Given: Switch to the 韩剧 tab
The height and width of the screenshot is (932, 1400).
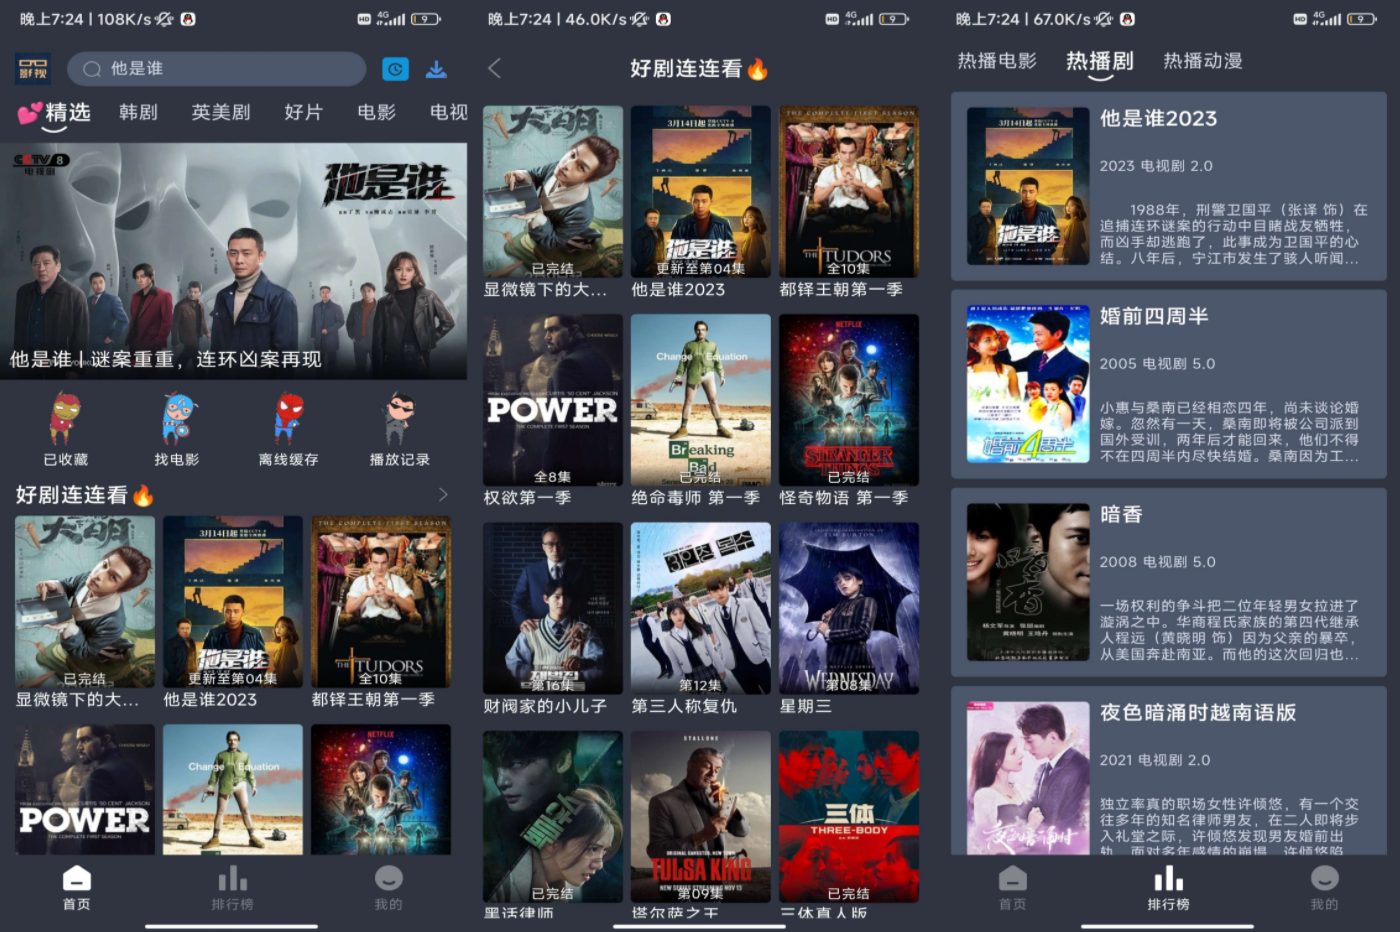Looking at the screenshot, I should coord(138,112).
